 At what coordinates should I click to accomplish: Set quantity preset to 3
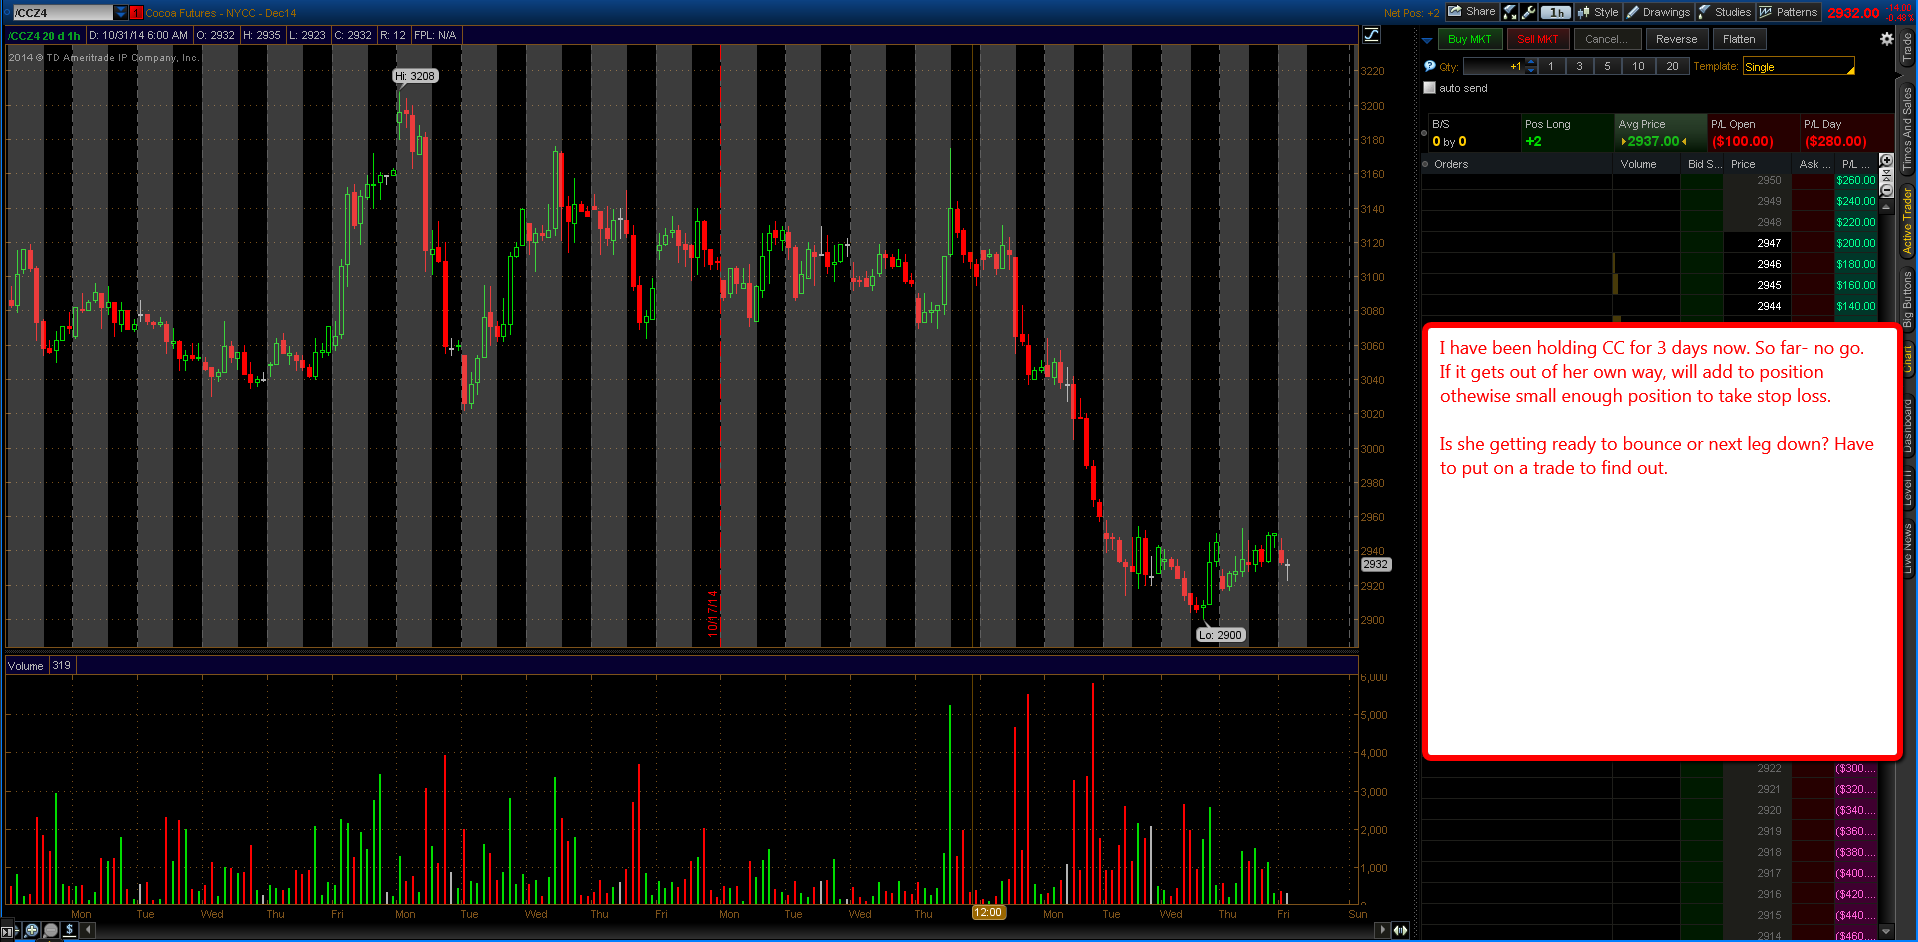tap(1579, 66)
